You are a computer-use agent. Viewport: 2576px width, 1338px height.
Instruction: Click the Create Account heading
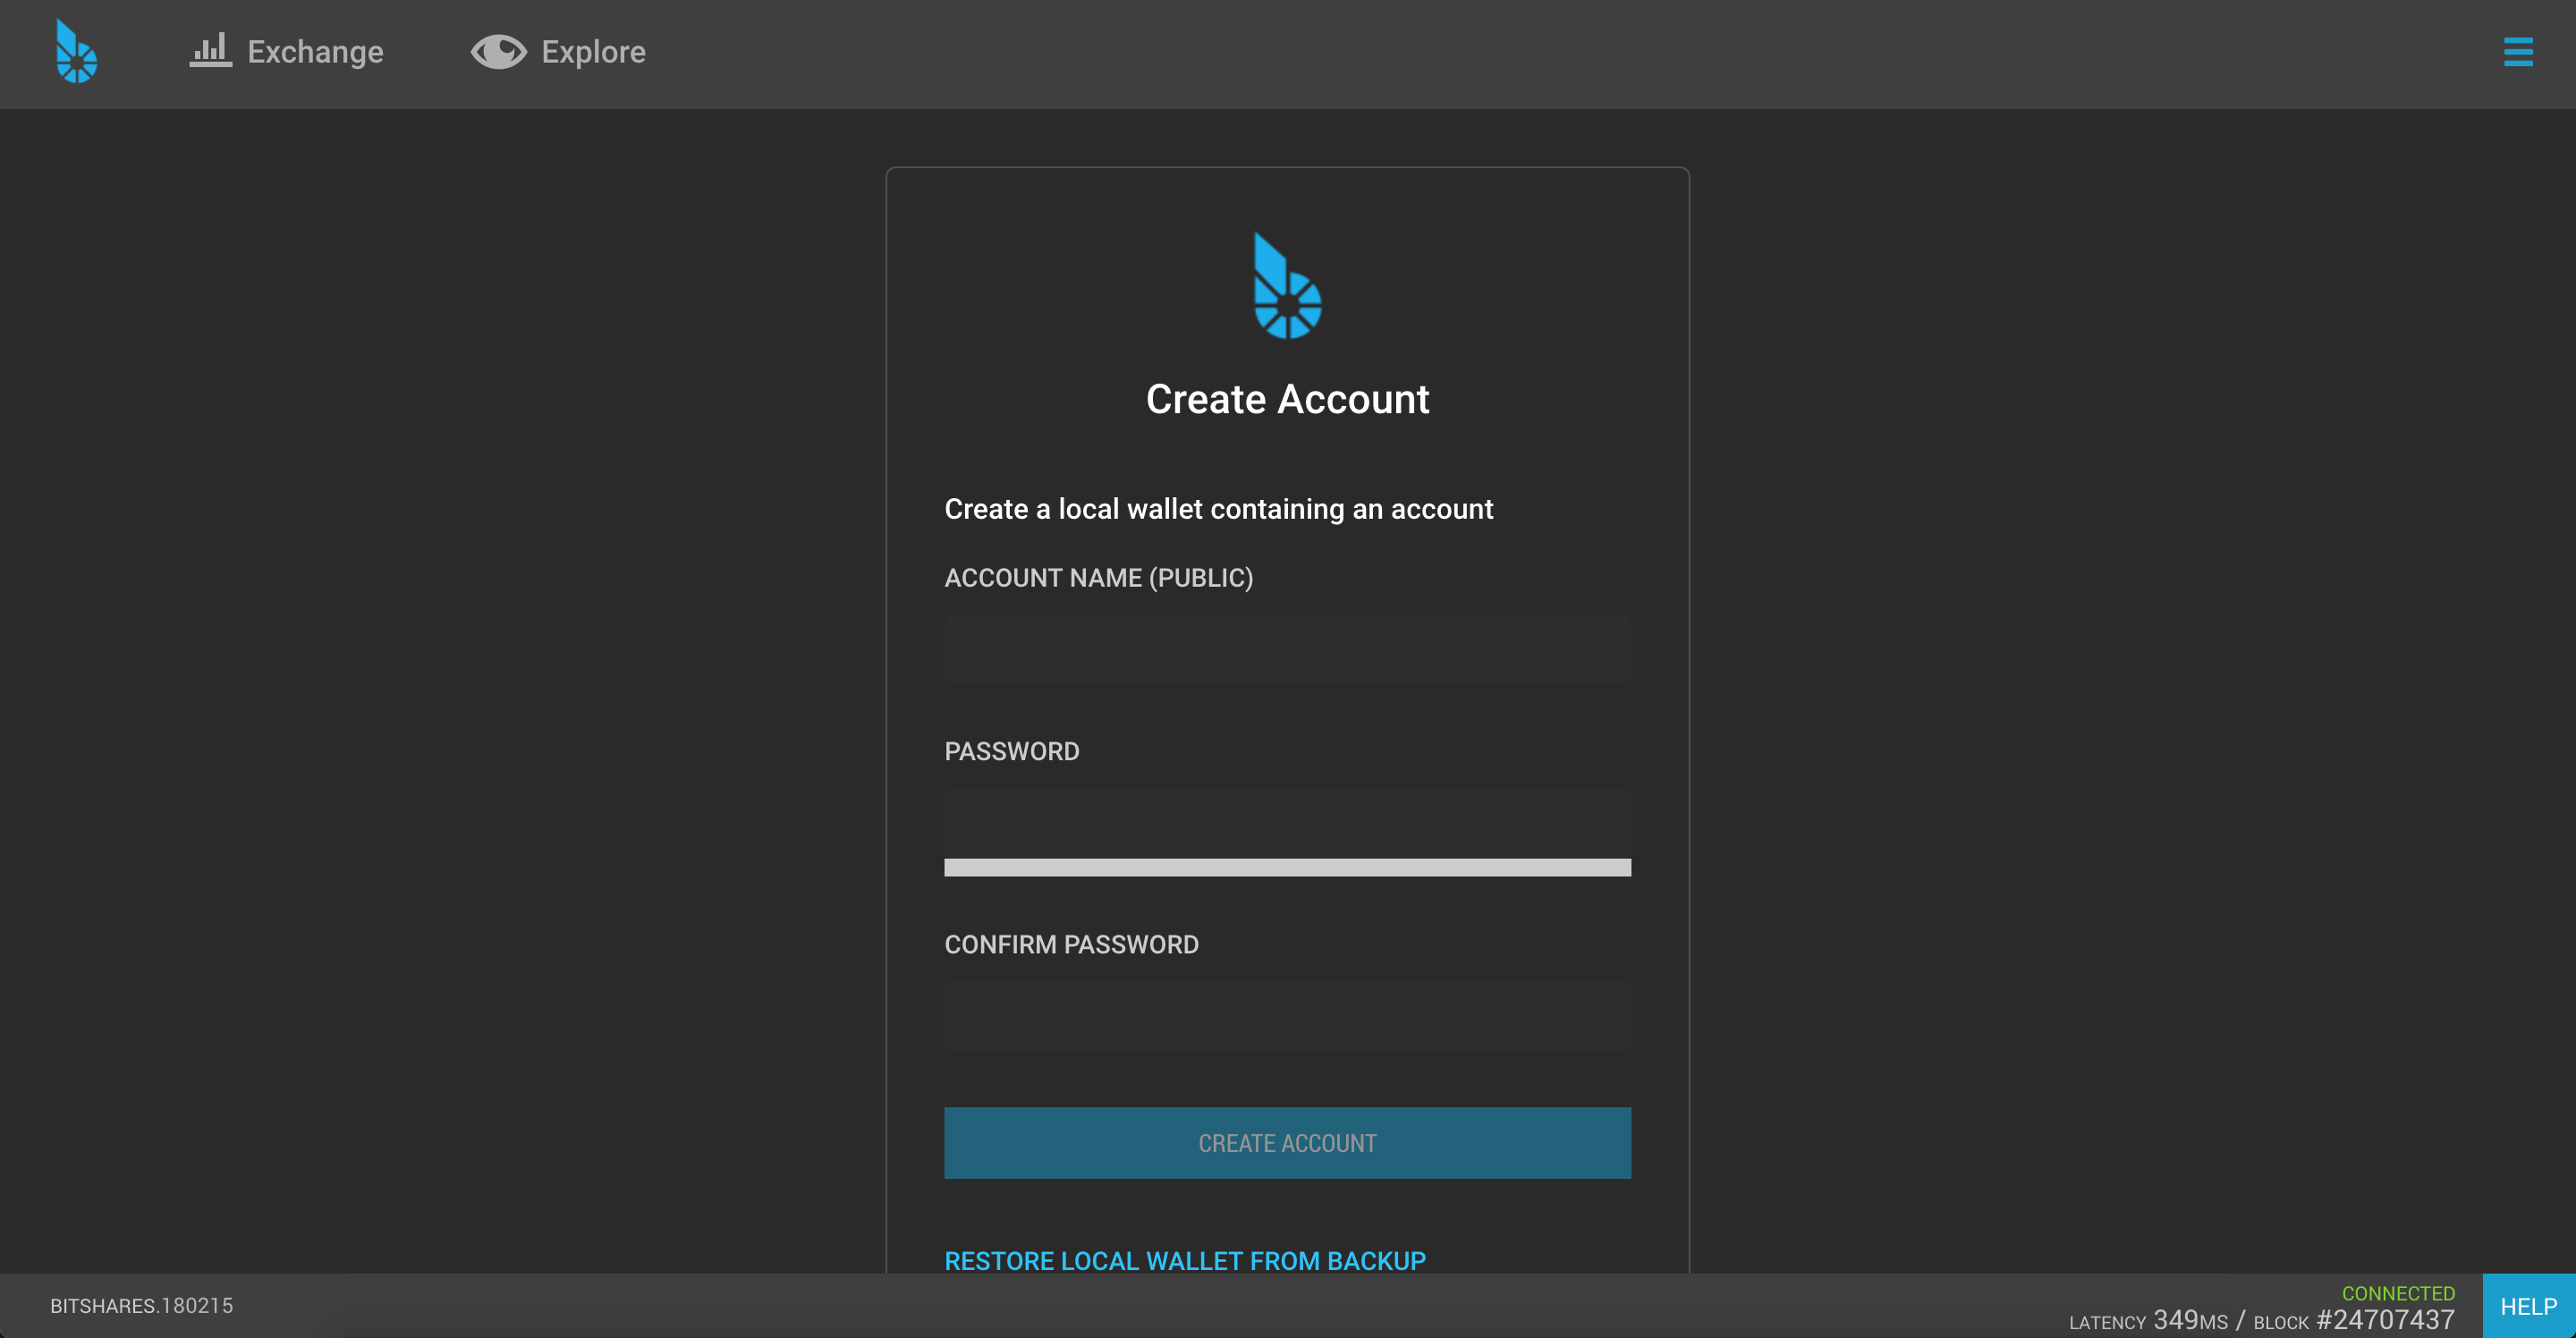pyautogui.click(x=1287, y=399)
